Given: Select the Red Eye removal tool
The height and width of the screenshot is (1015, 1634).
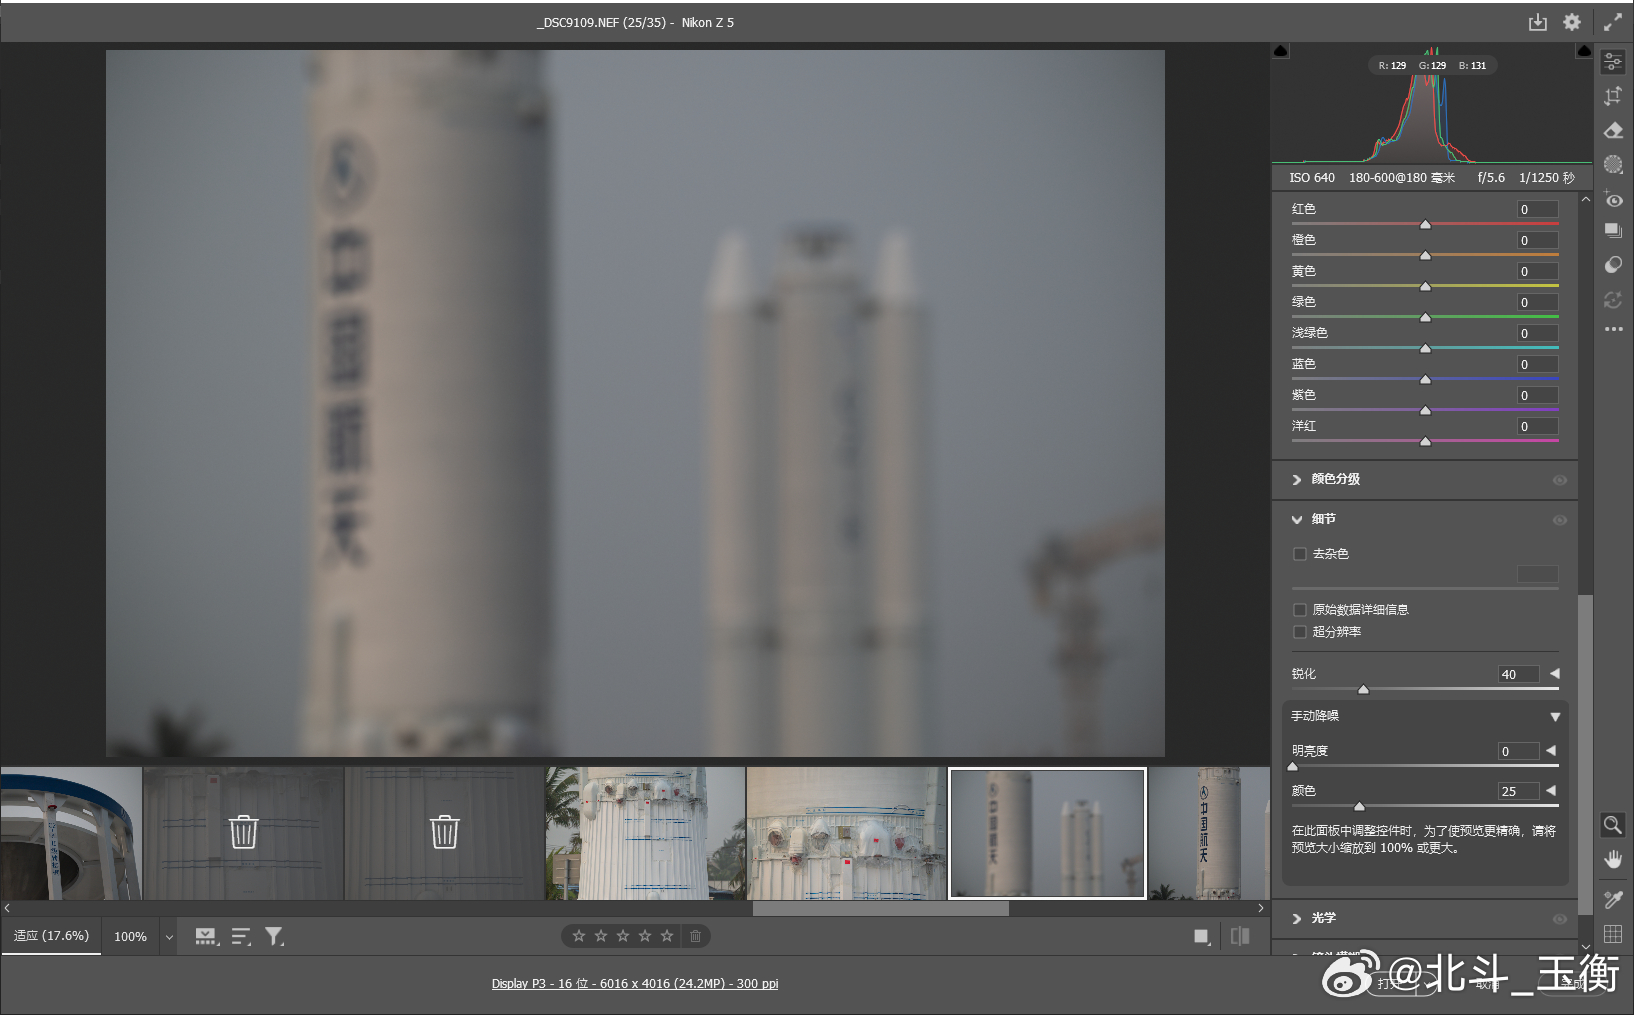Looking at the screenshot, I should point(1613,199).
